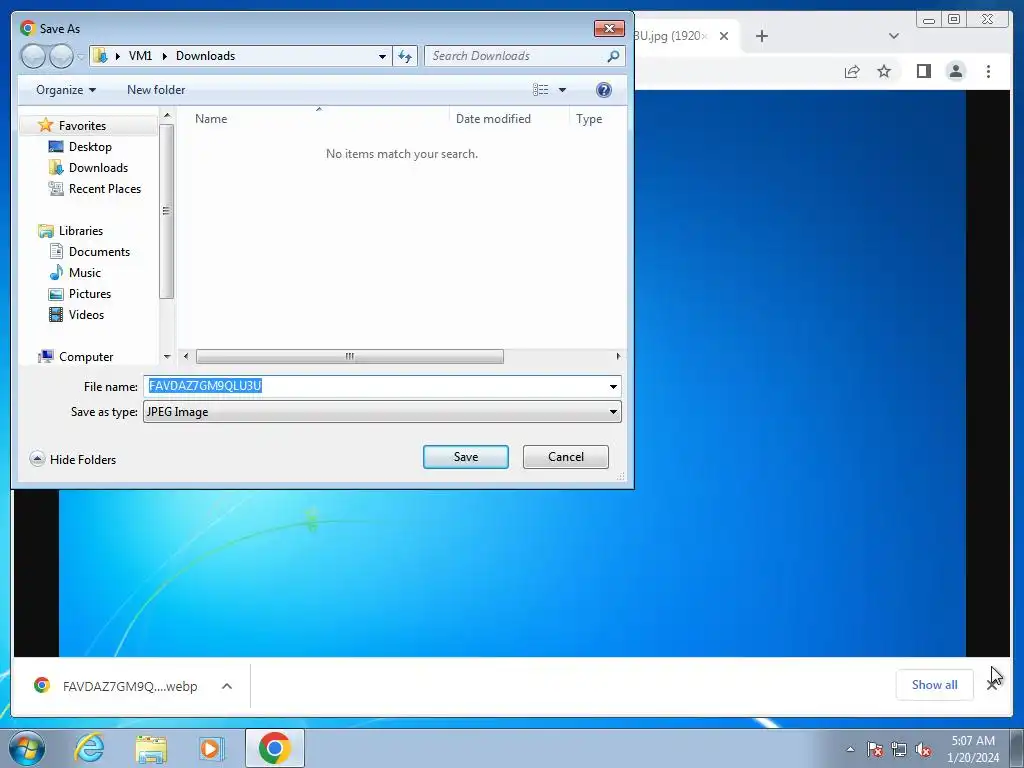Show hidden tray icons arrow
Screen dimensions: 1024x768
point(850,749)
